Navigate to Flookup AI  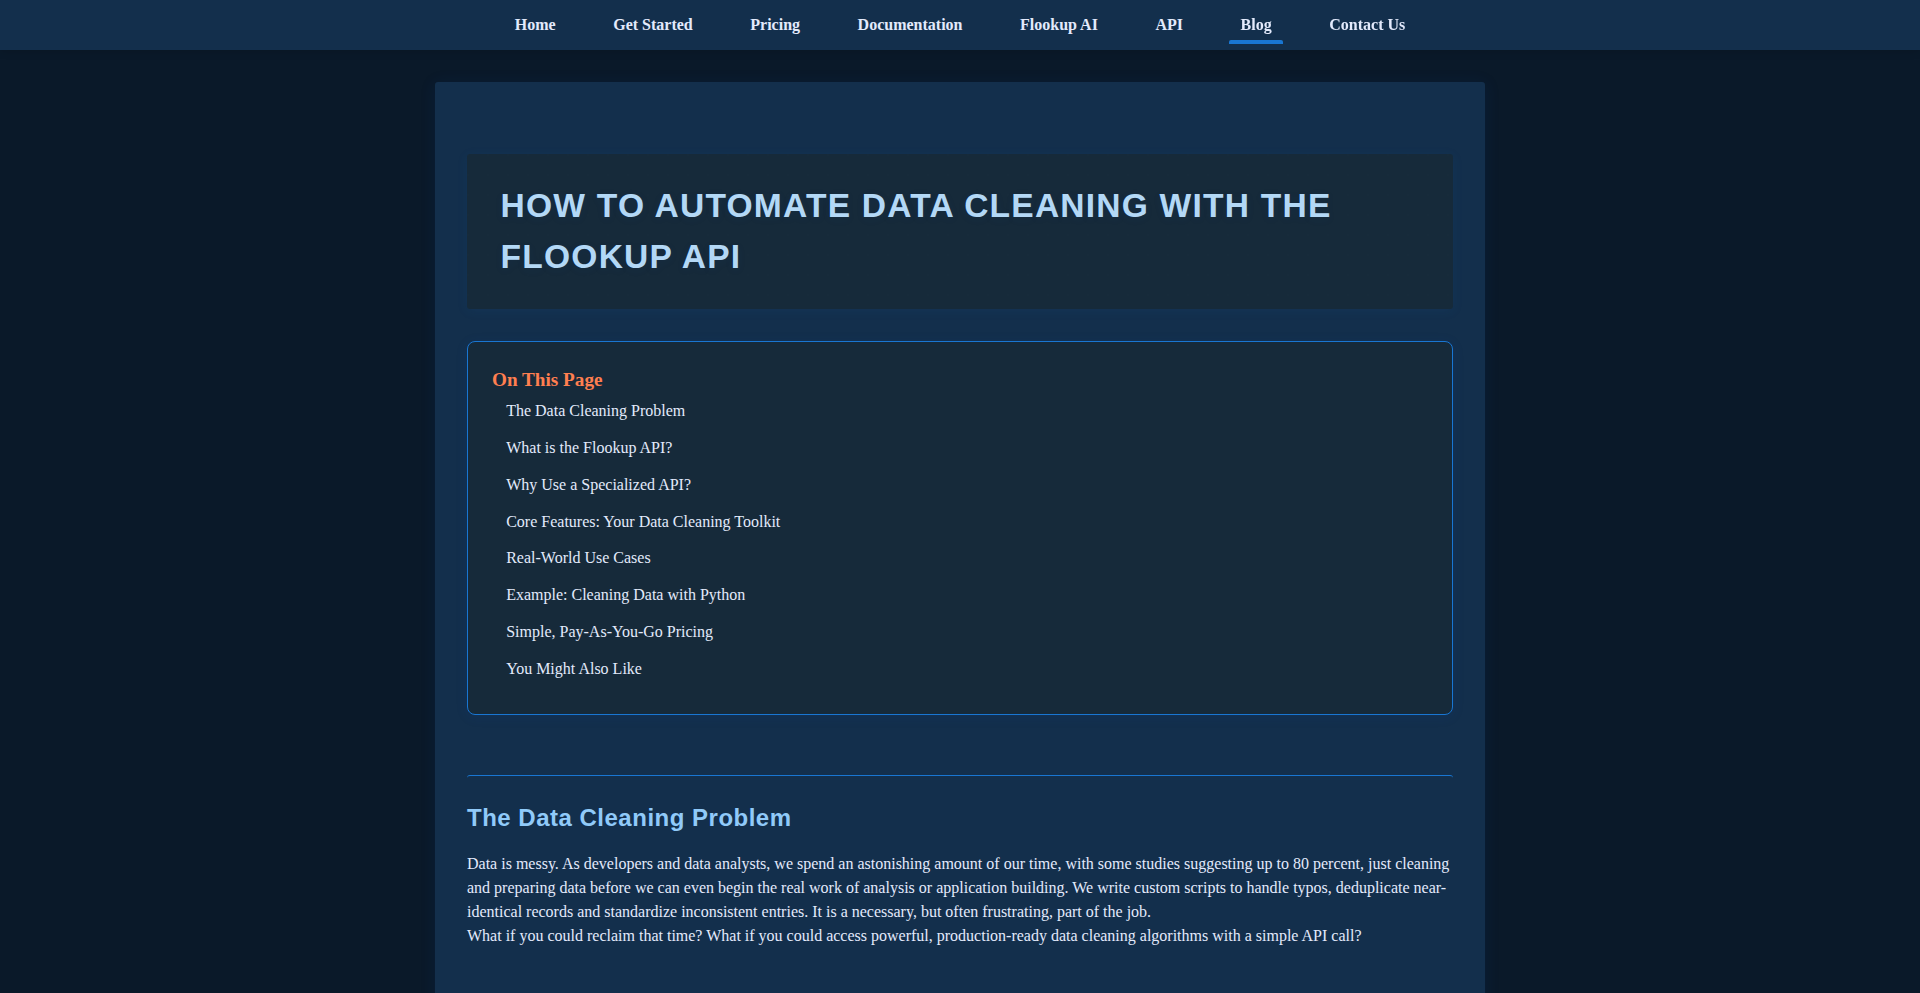tap(1059, 25)
